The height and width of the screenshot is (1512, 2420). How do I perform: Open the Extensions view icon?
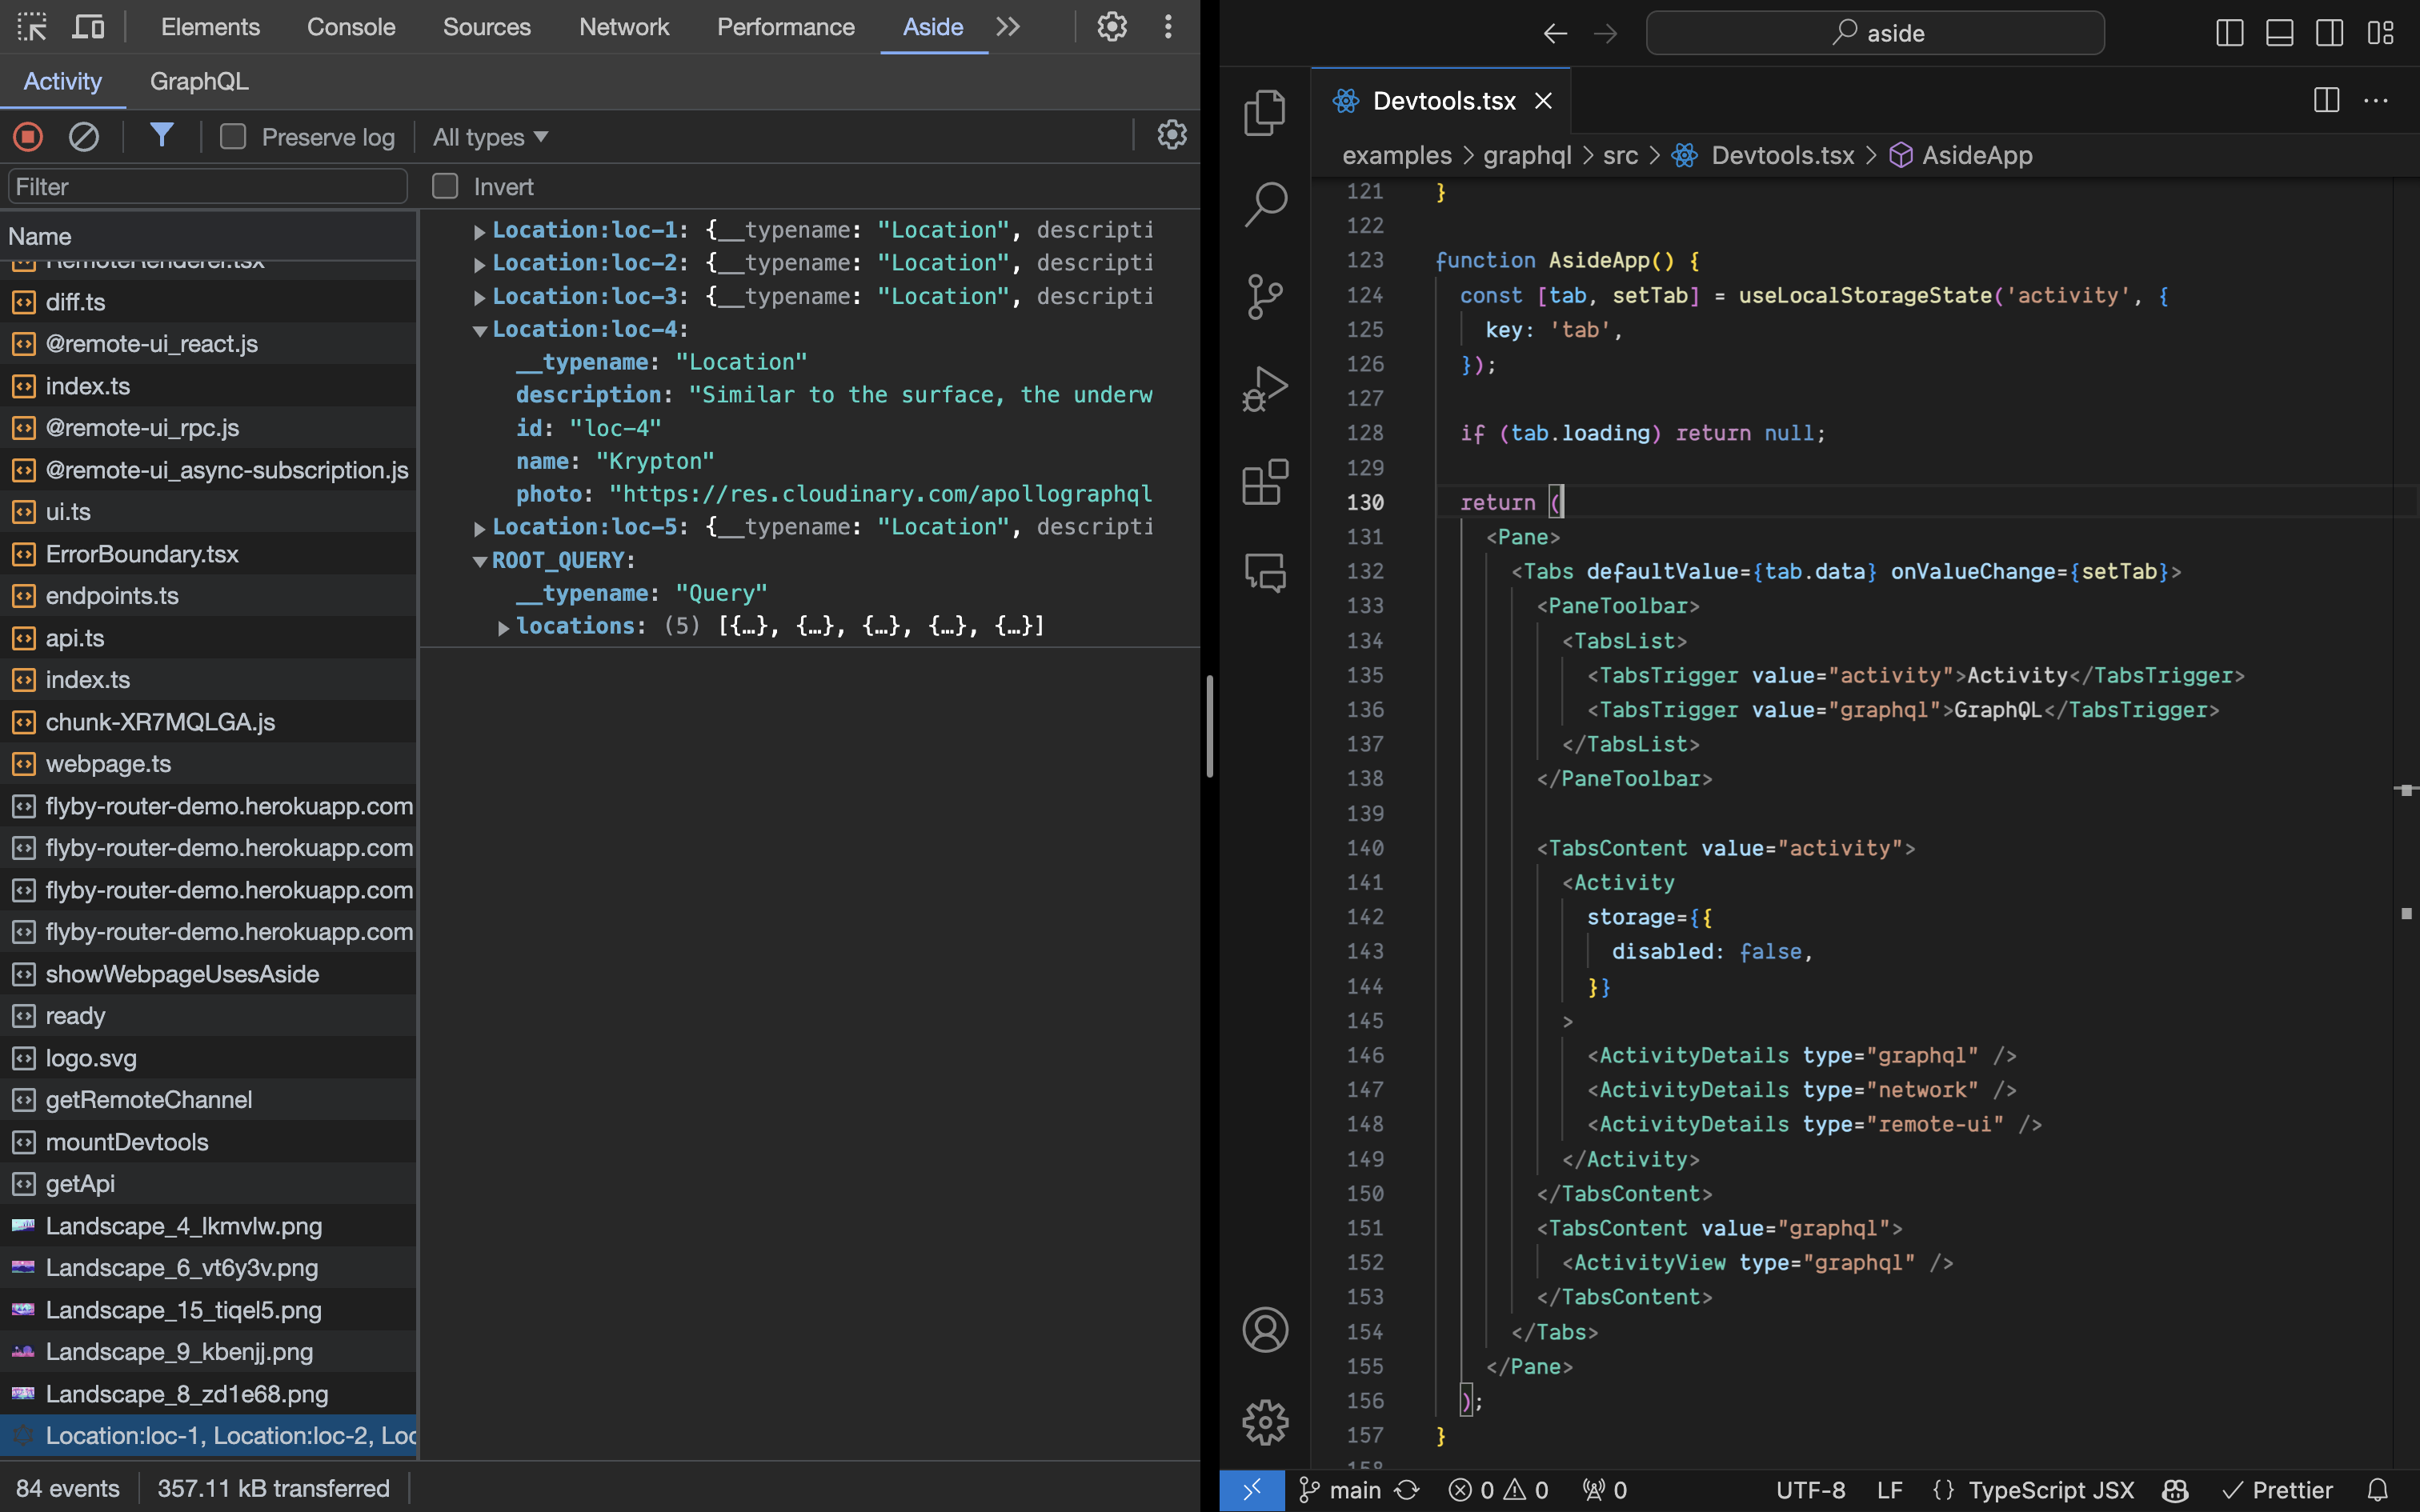1265,482
